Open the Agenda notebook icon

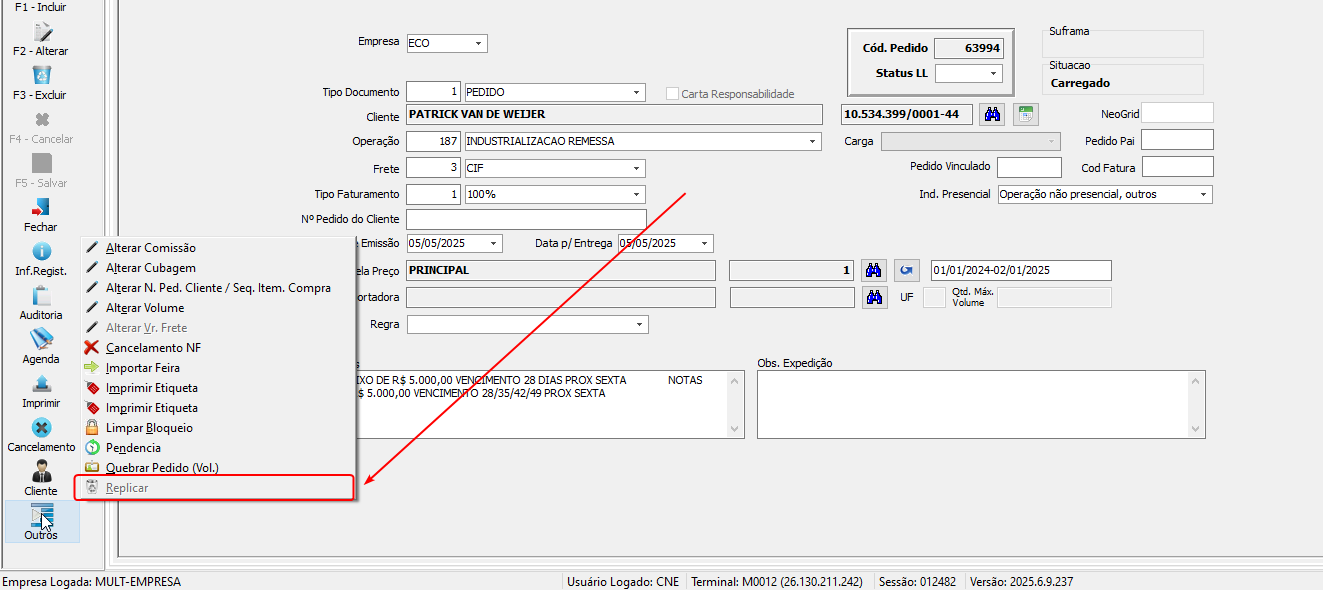pos(41,340)
